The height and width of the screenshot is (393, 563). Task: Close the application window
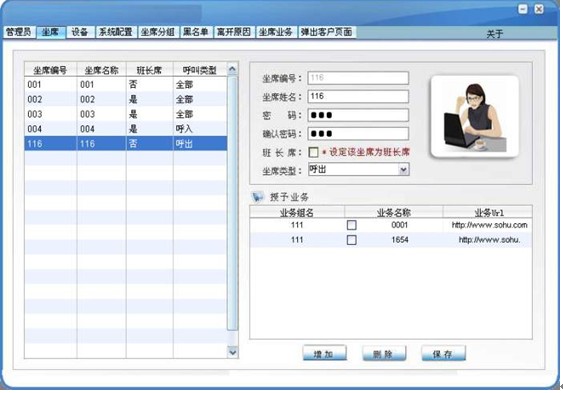[x=539, y=9]
